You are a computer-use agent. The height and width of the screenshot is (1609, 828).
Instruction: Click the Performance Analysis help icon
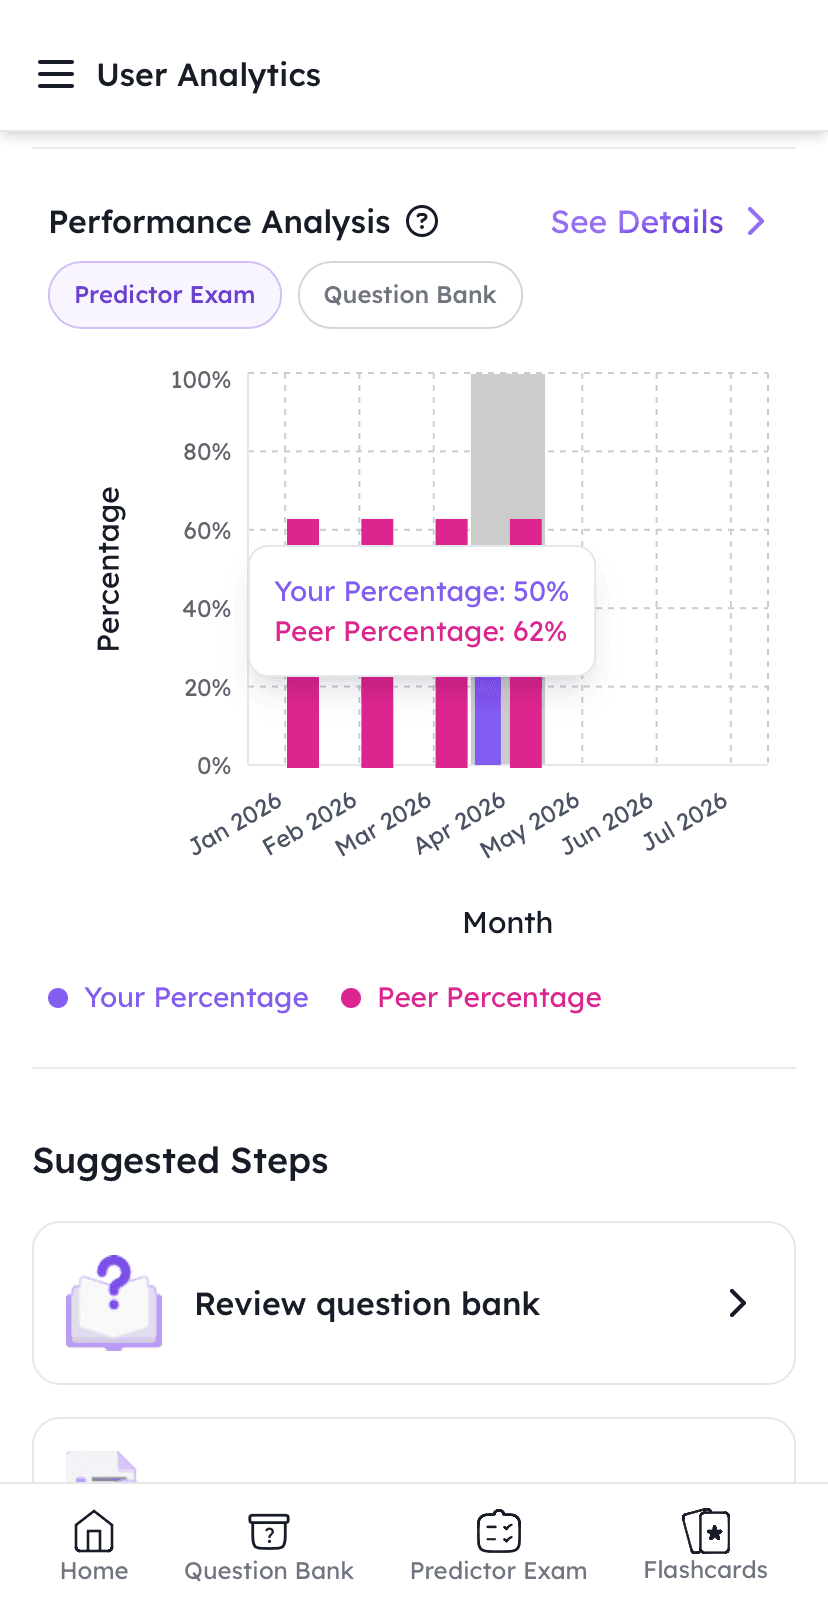pos(422,221)
